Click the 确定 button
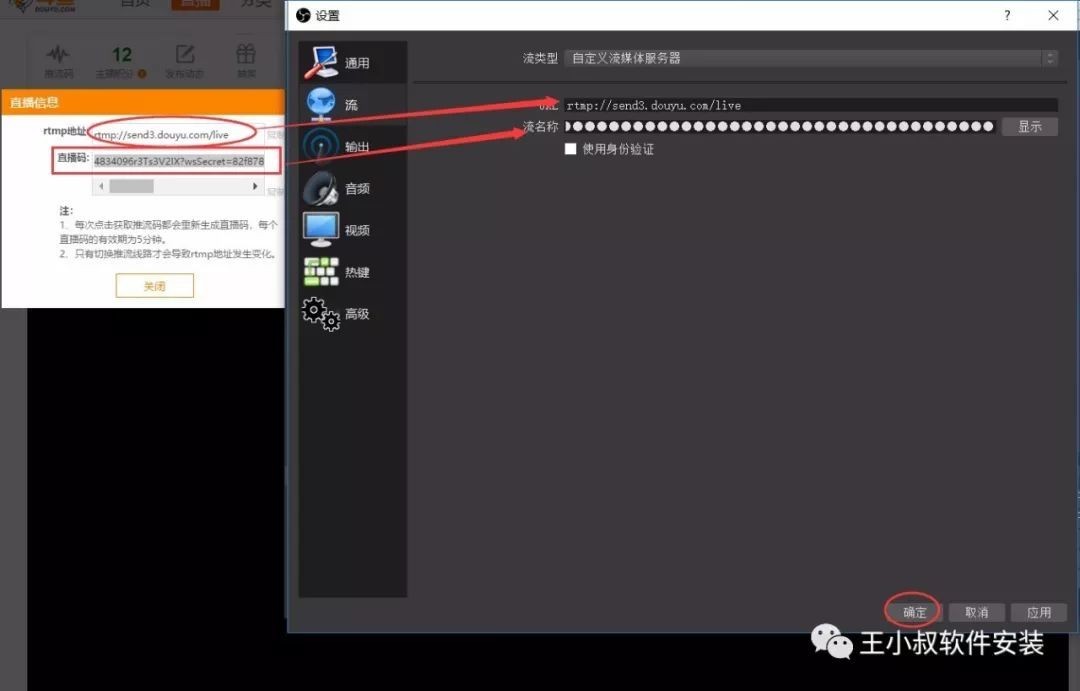Viewport: 1080px width, 691px height. coord(915,612)
